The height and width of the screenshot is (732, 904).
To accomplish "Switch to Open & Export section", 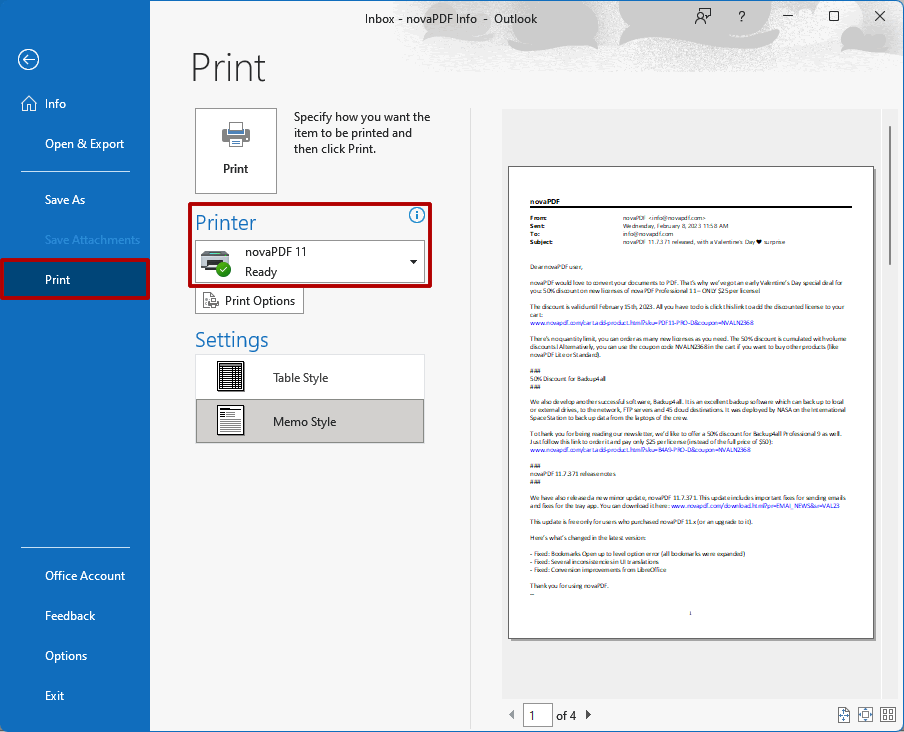I will pos(84,143).
